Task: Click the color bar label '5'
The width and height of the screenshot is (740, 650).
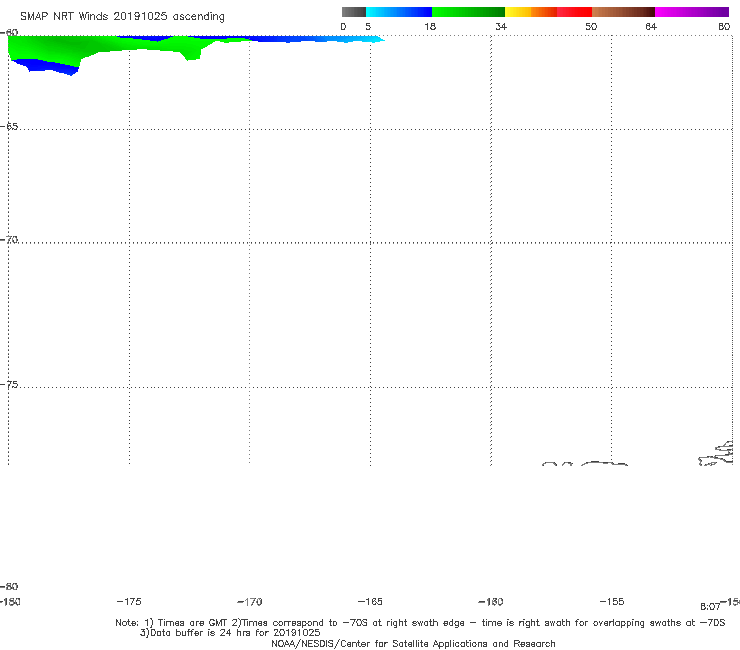Action: 368,26
